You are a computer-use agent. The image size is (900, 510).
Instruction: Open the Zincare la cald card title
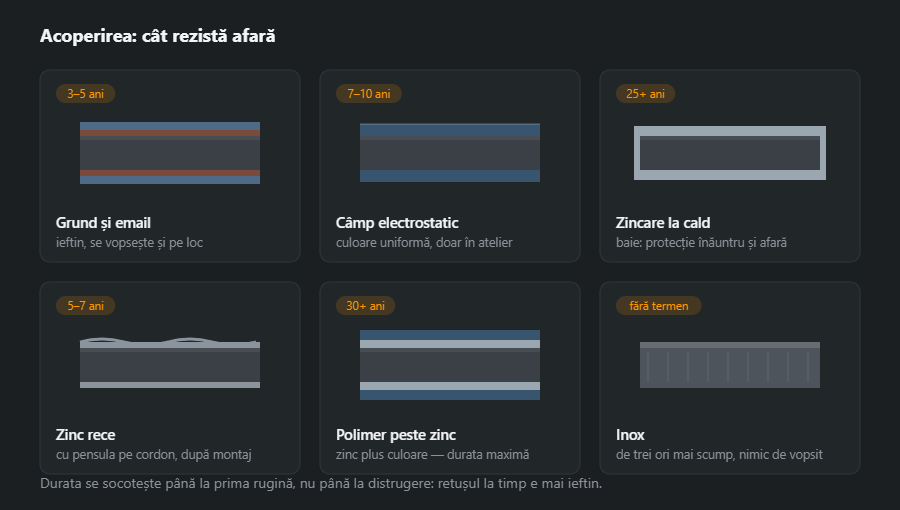coord(663,223)
